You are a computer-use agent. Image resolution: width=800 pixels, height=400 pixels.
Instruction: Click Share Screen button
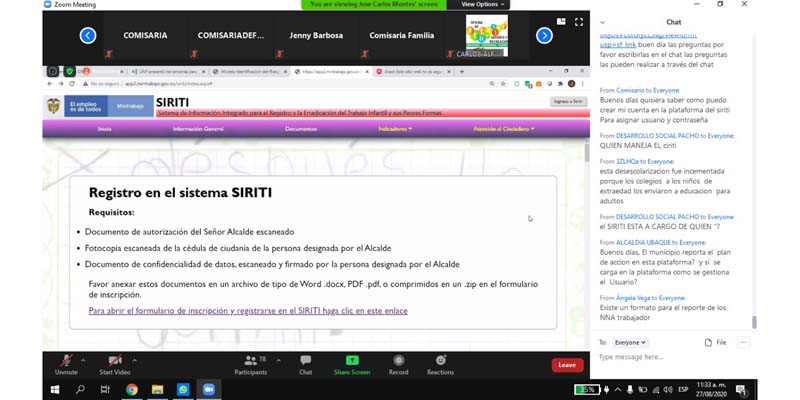pos(352,365)
